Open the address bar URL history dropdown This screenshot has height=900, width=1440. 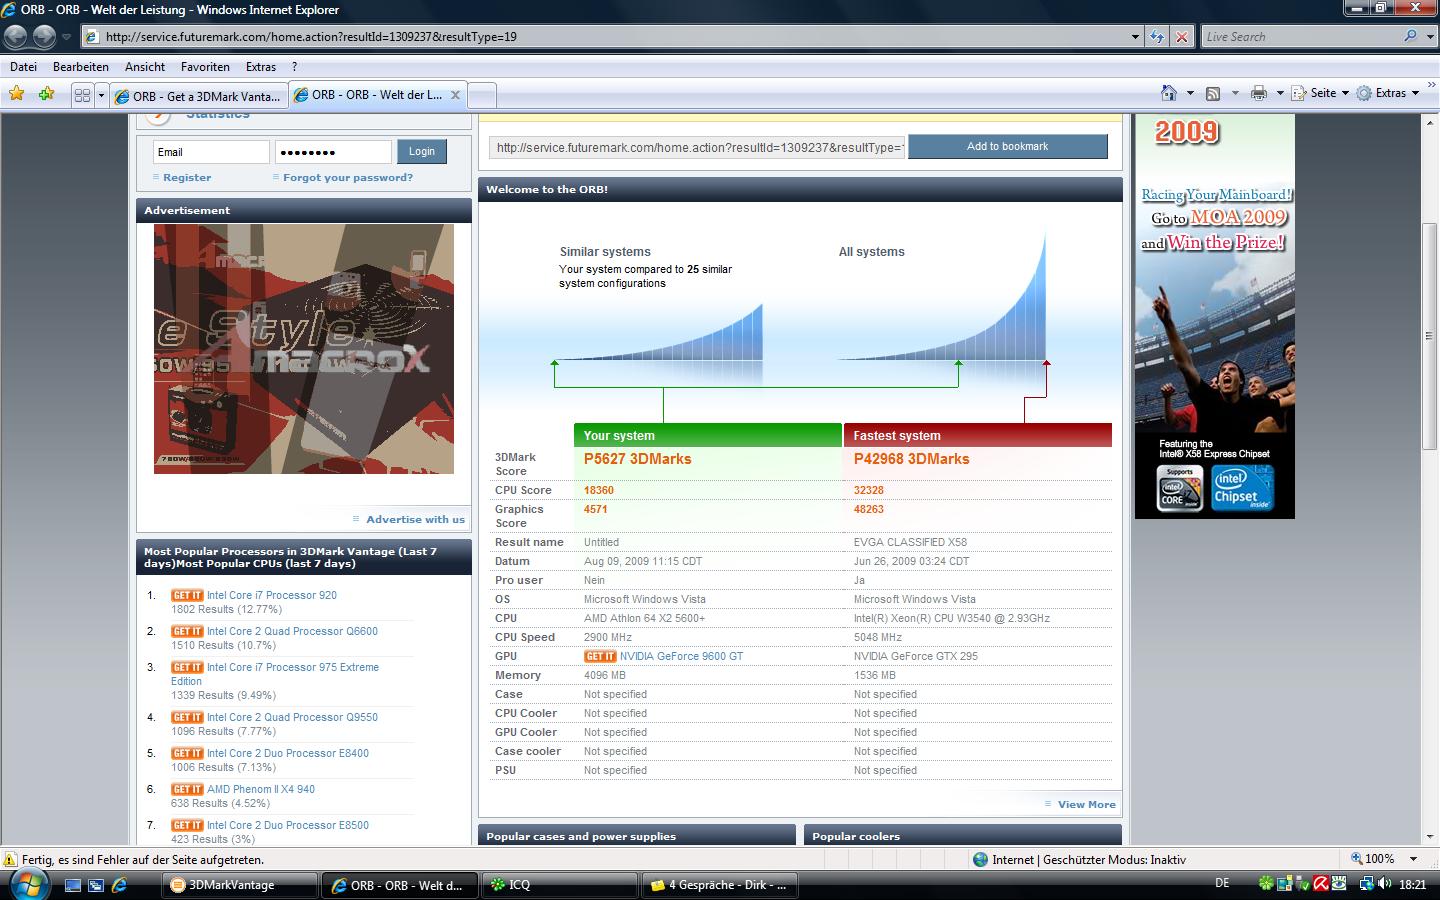coord(1135,37)
